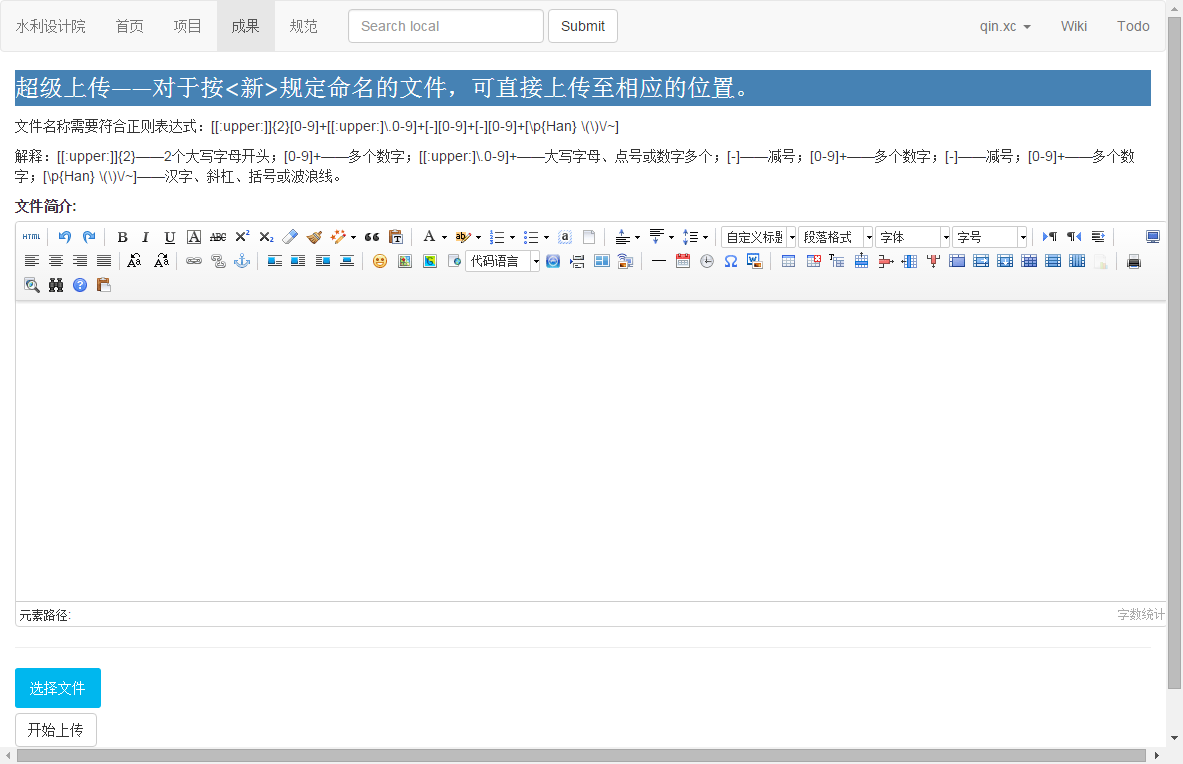1183x764 pixels.
Task: Justify the text
Action: pos(104,261)
